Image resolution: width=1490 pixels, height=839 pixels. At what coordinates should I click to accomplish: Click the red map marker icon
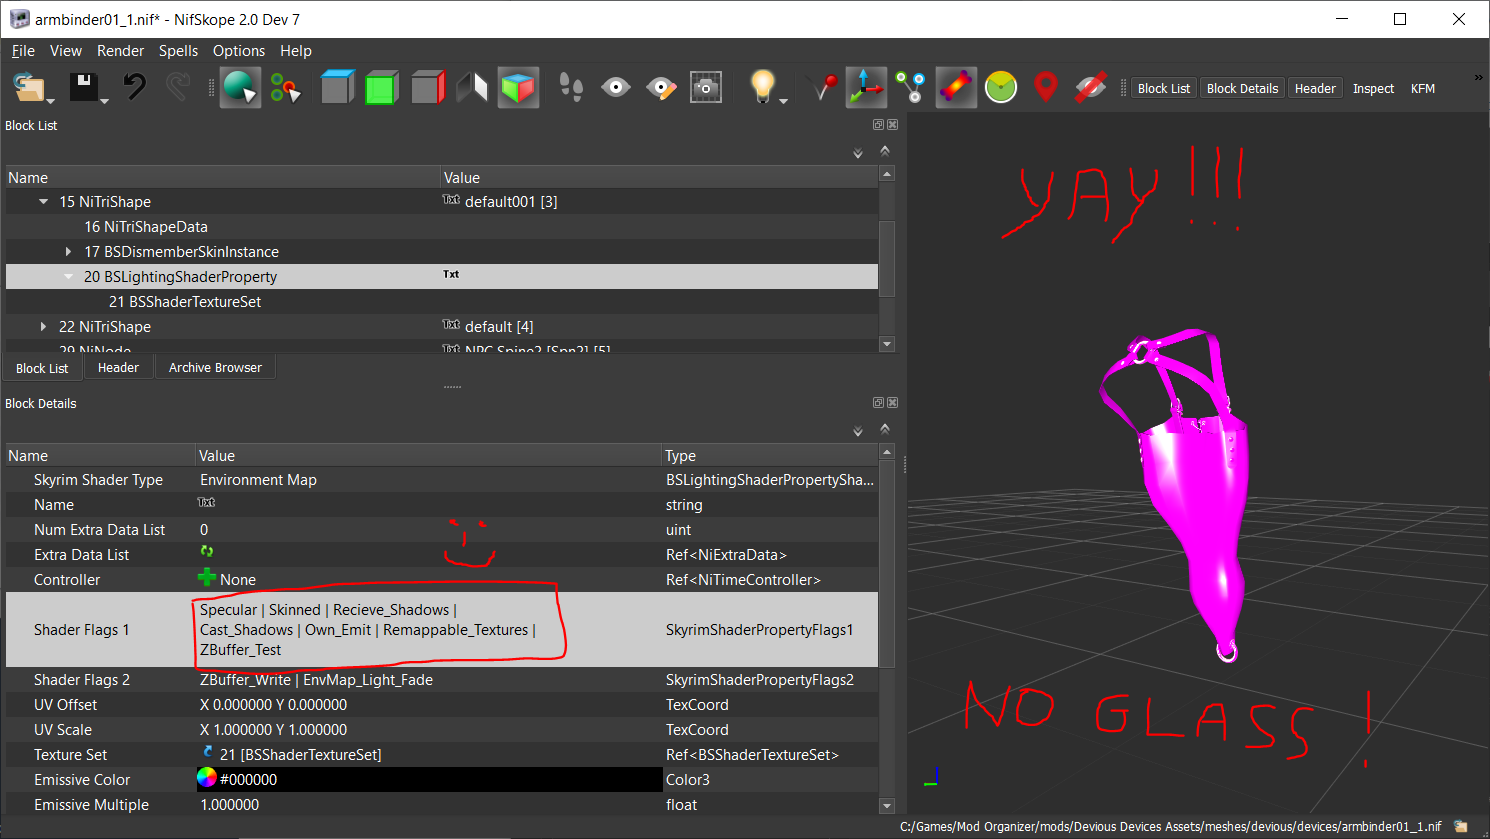pos(1046,88)
